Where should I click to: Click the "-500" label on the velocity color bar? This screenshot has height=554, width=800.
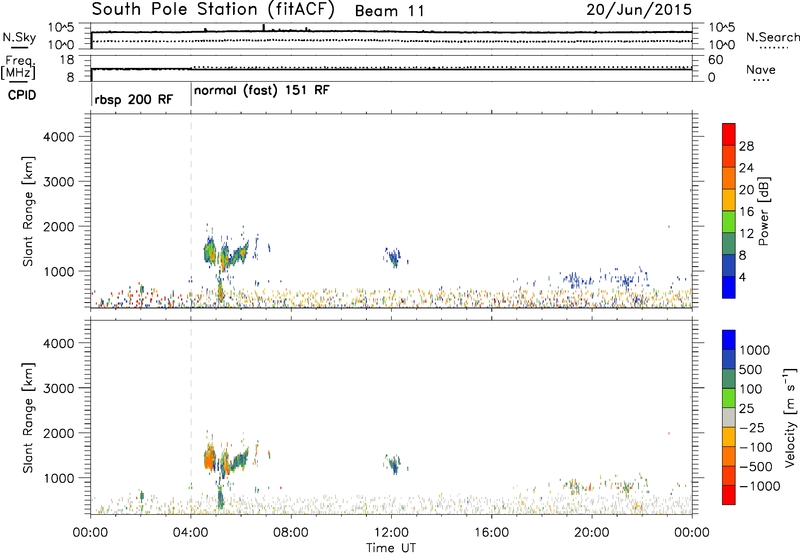756,467
